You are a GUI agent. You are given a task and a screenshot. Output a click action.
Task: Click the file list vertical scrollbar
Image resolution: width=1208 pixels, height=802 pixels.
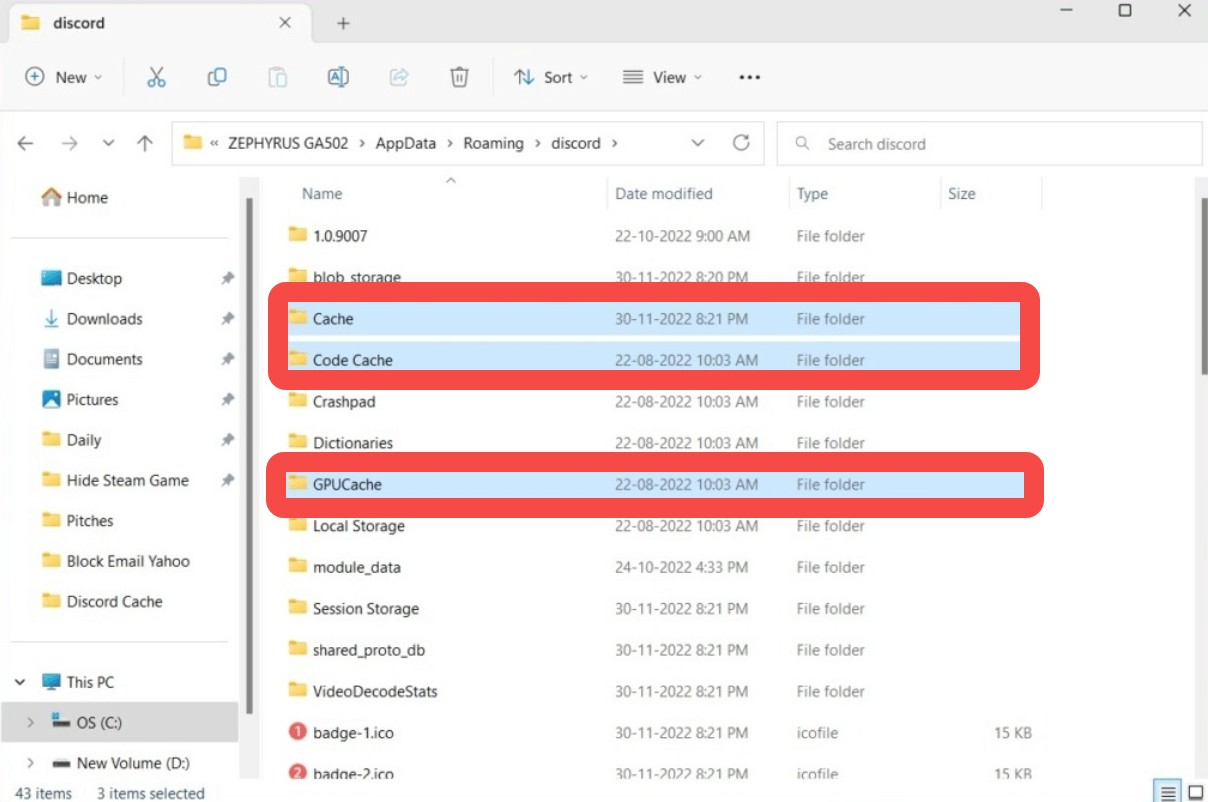[x=1202, y=285]
